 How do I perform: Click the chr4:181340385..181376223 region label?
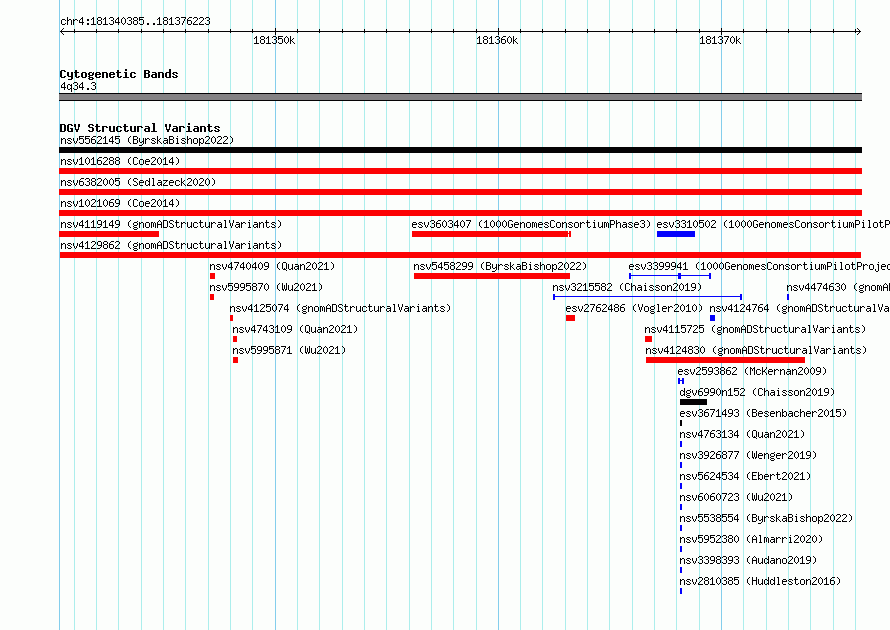click(135, 21)
